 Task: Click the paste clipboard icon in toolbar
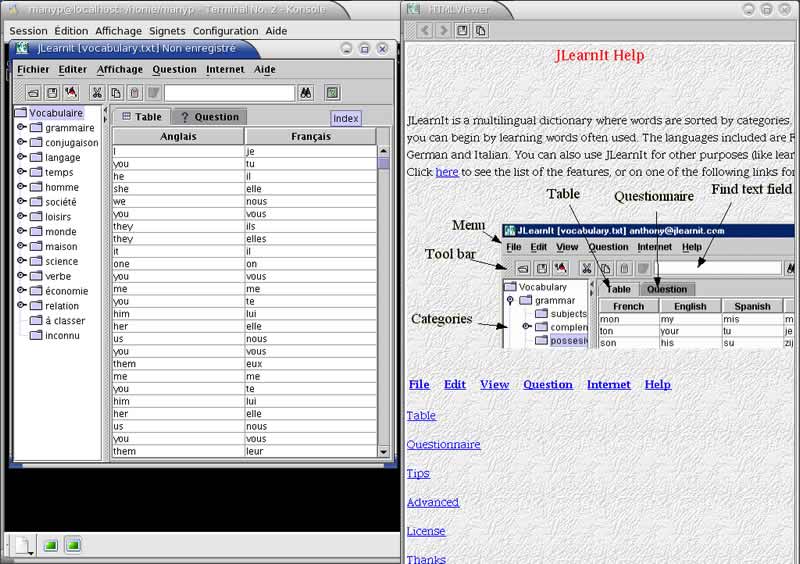click(135, 93)
